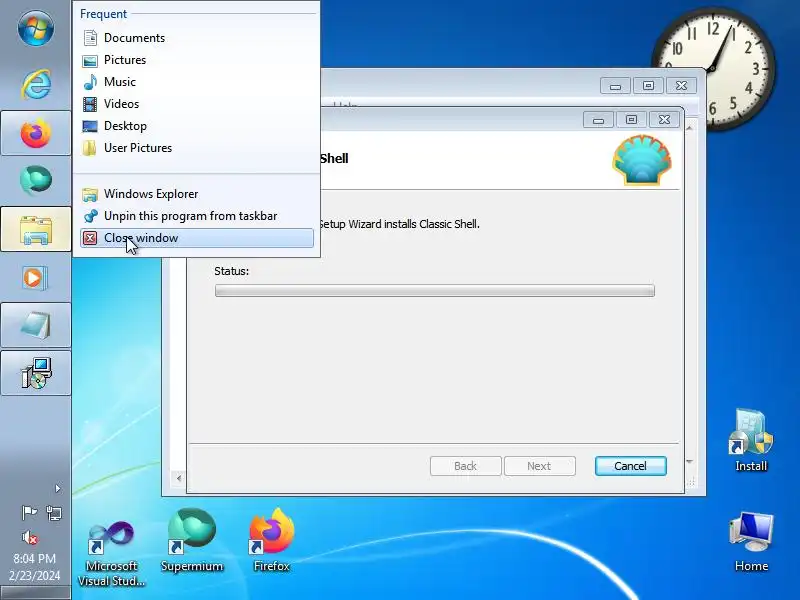Launch Internet Explorer from taskbar
Image resolution: width=800 pixels, height=600 pixels.
(36, 84)
